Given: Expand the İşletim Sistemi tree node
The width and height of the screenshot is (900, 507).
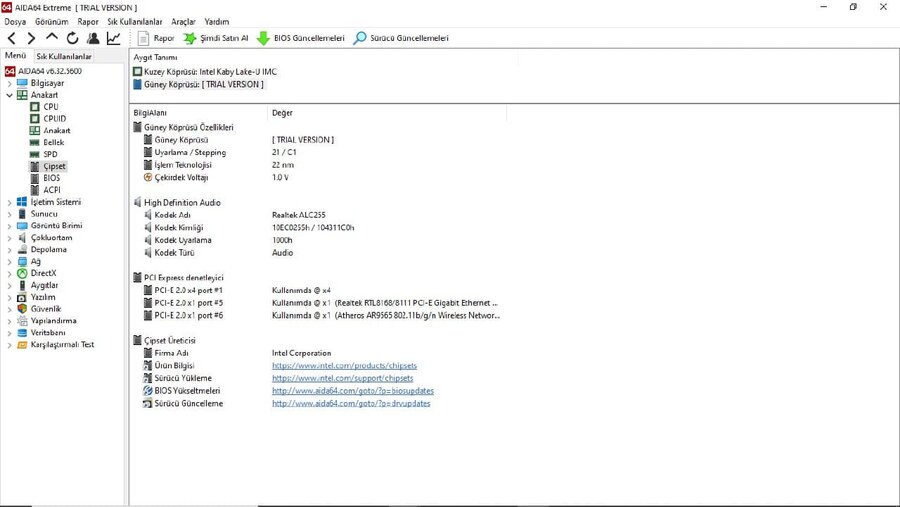Looking at the screenshot, I should [x=9, y=202].
